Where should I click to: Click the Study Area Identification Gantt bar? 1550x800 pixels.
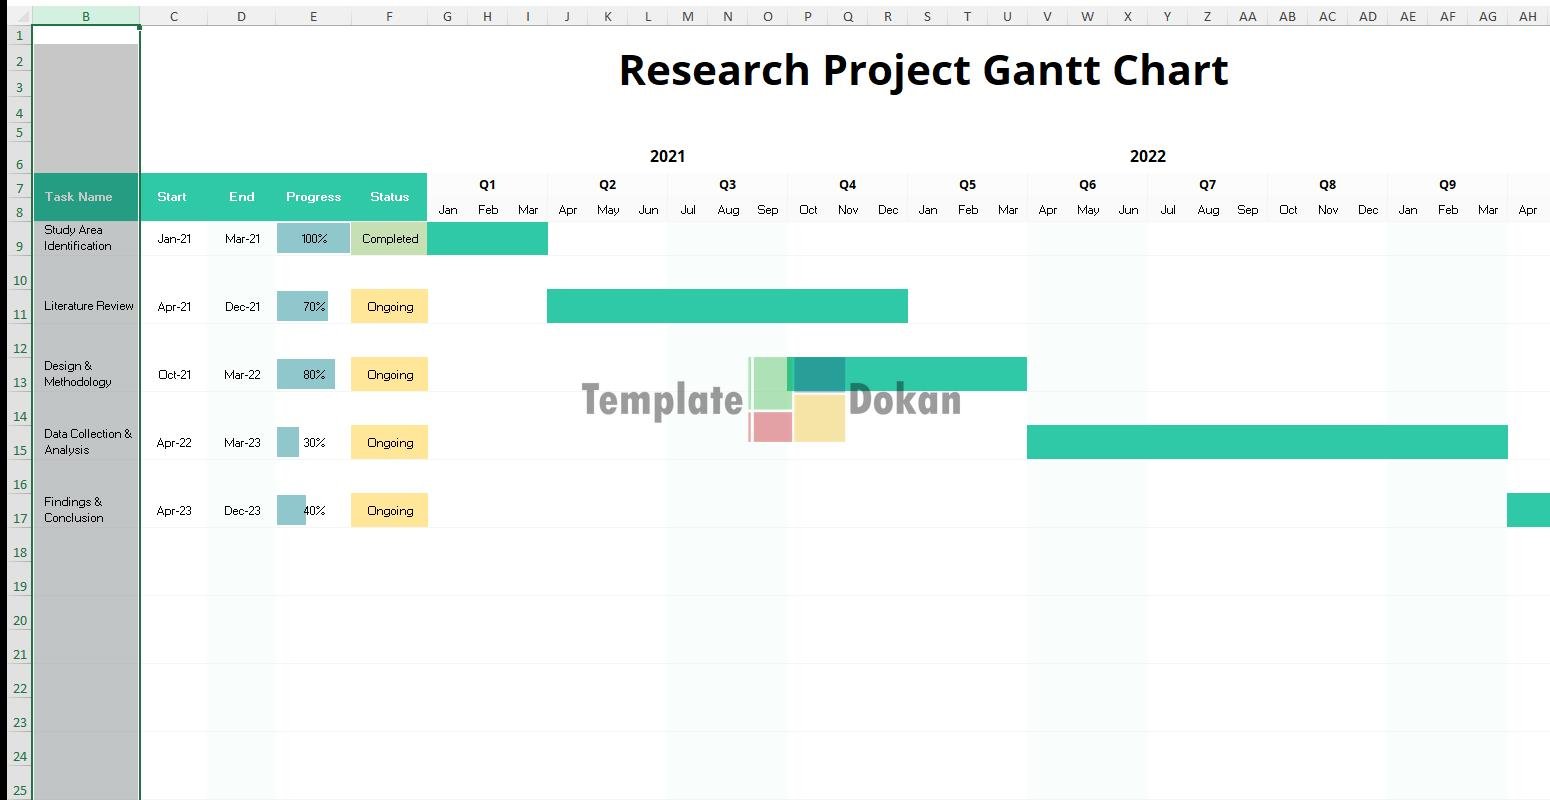tap(487, 239)
